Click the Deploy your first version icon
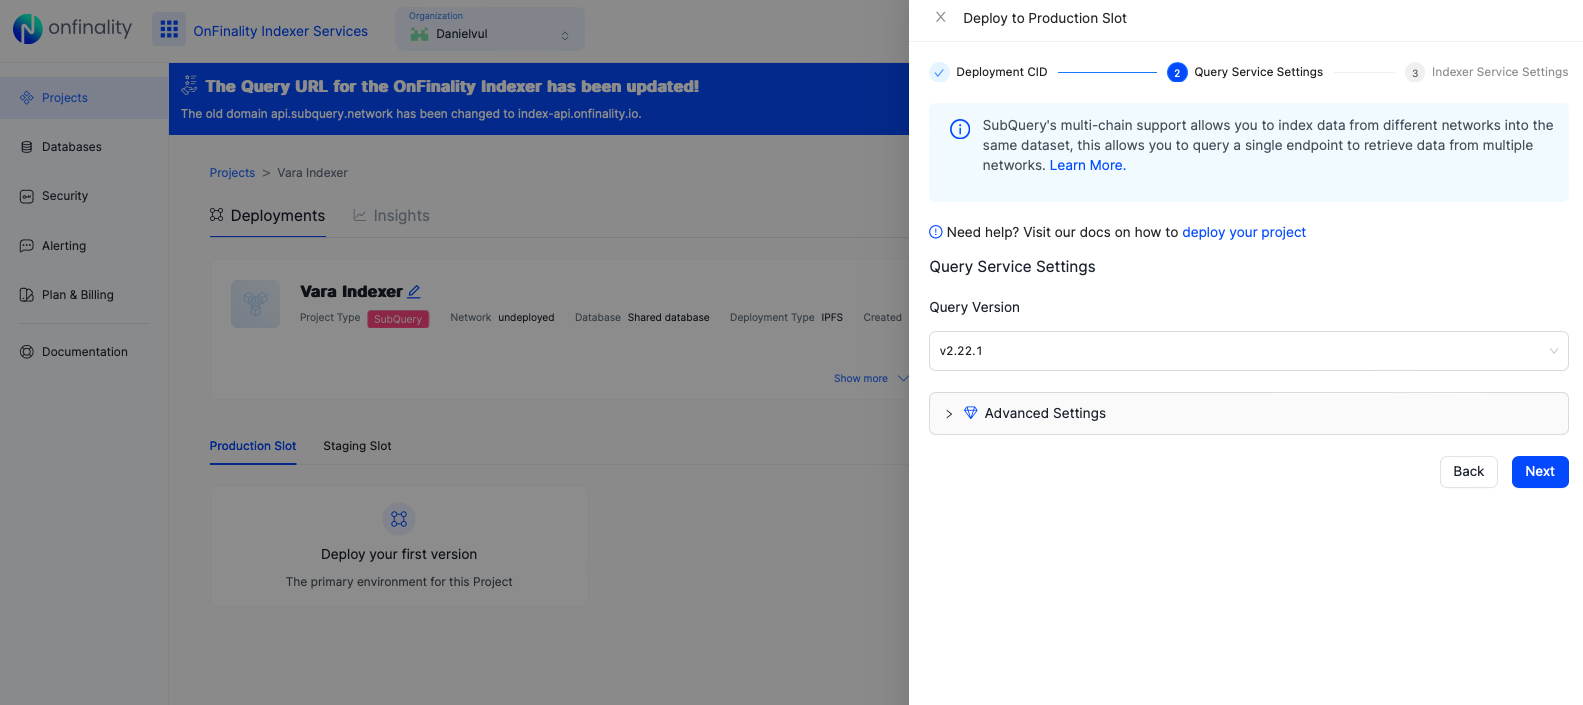Screen dimensions: 1583x705 tap(399, 519)
